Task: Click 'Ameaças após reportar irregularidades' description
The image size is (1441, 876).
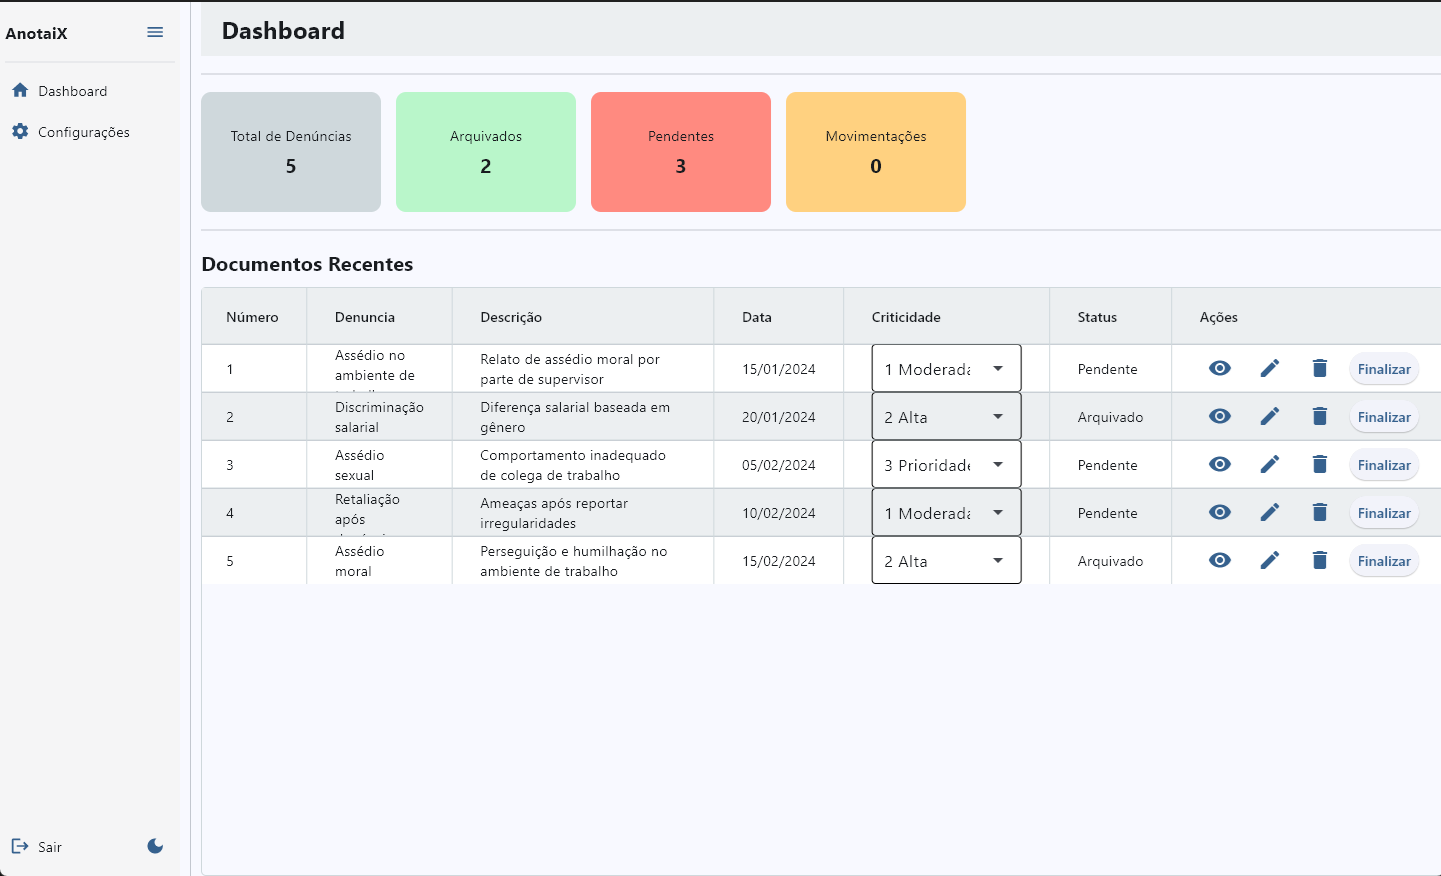Action: point(554,513)
